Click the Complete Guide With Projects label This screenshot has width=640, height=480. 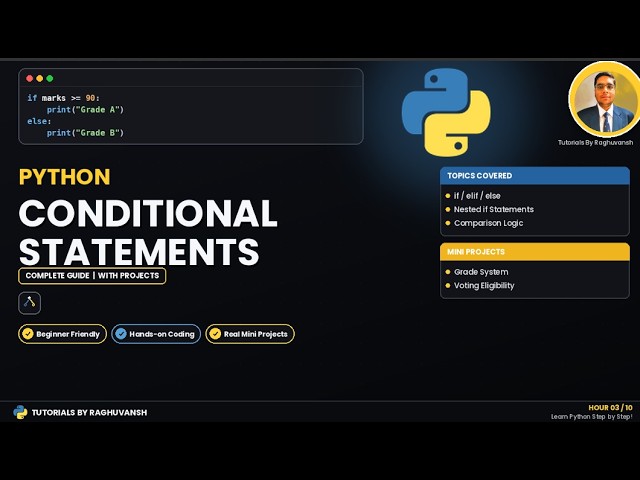[x=92, y=276]
